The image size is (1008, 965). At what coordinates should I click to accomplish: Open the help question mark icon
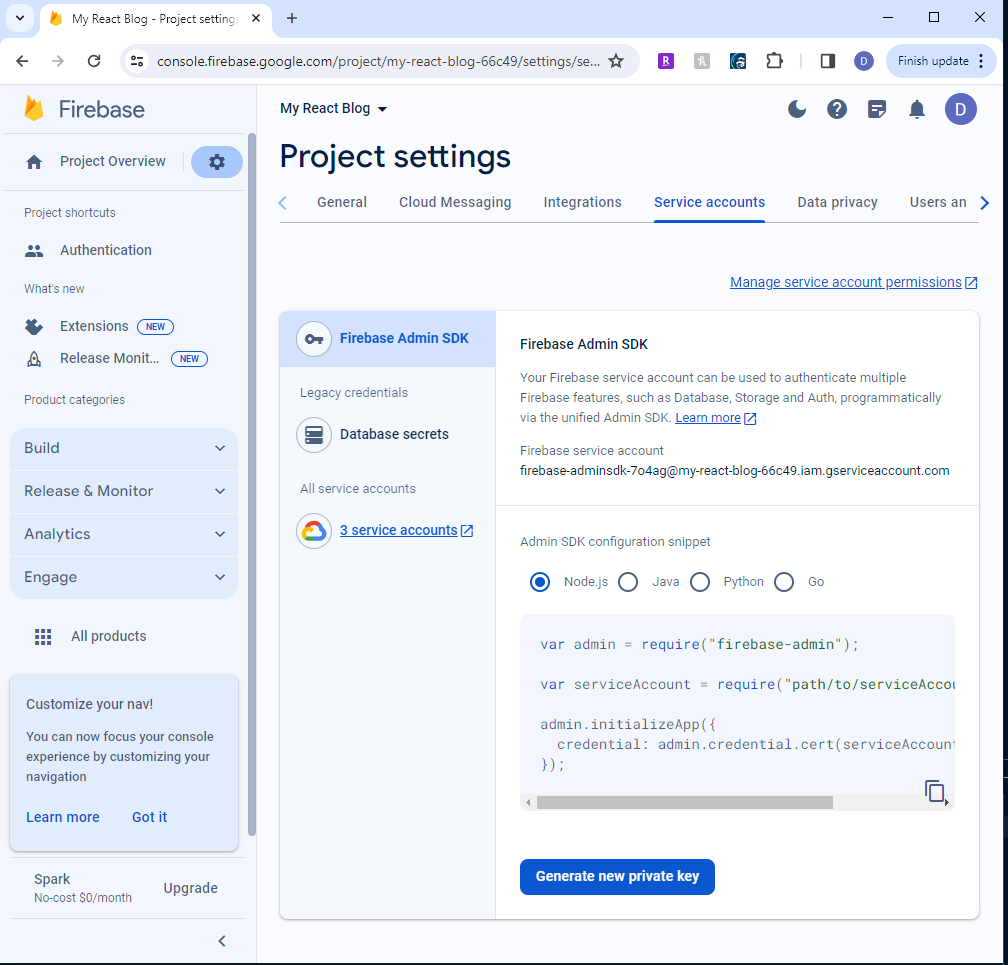click(x=836, y=109)
